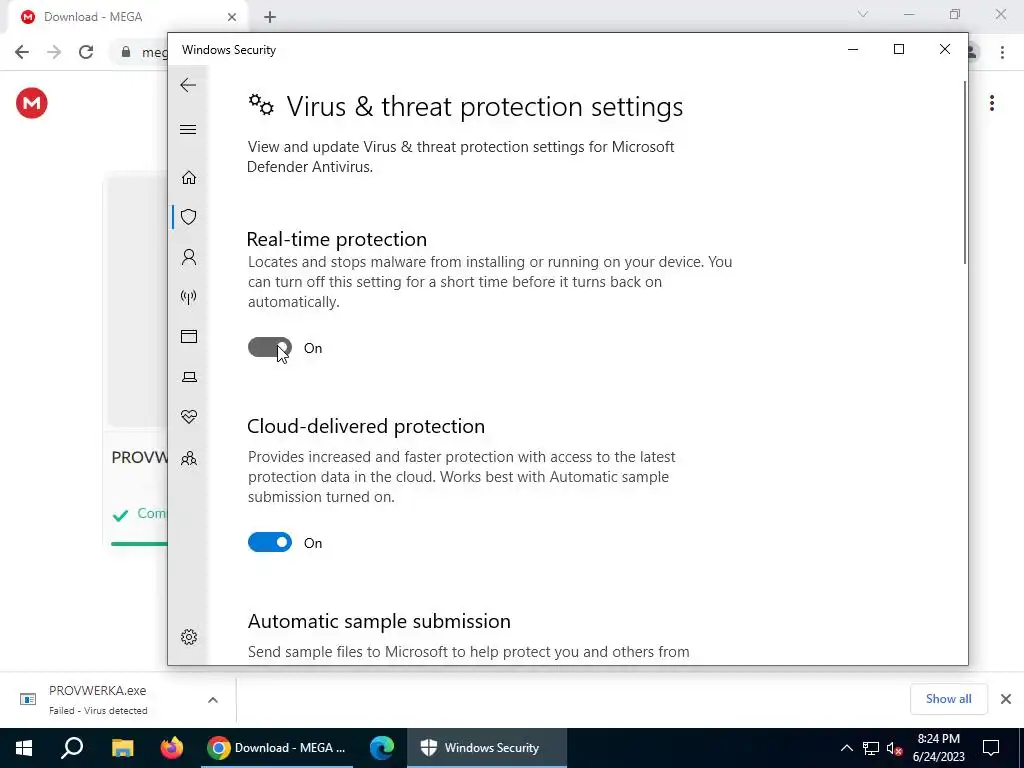This screenshot has width=1024, height=768.
Task: Click the MEGA logo on the page
Action: pos(31,103)
